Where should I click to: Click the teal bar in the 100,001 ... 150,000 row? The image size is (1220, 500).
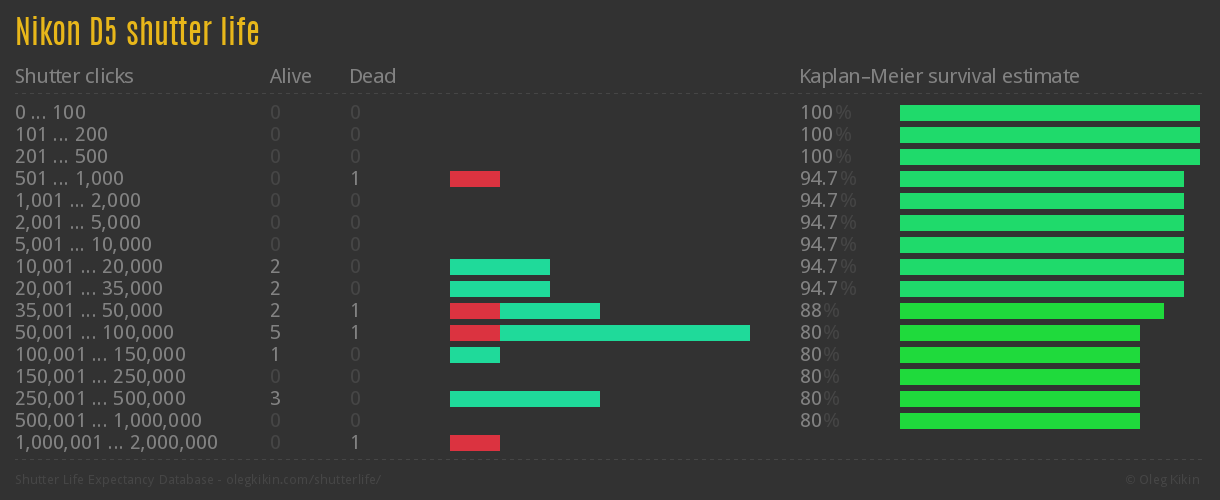(474, 355)
